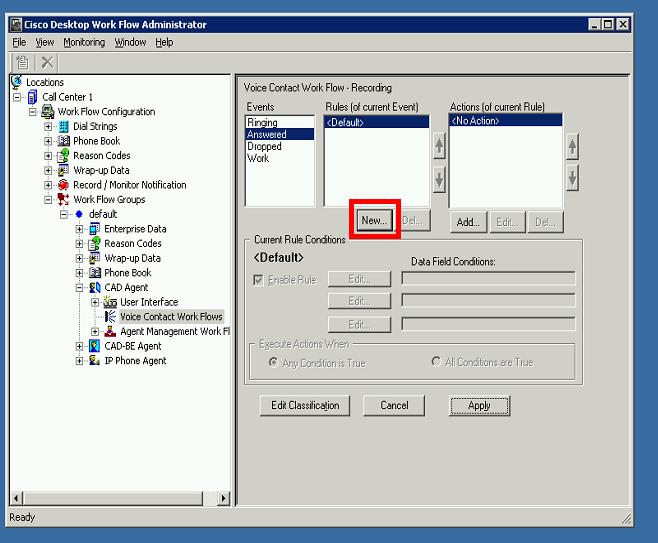Image resolution: width=658 pixels, height=543 pixels.
Task: Move action down with Actions down arrow
Action: [572, 178]
